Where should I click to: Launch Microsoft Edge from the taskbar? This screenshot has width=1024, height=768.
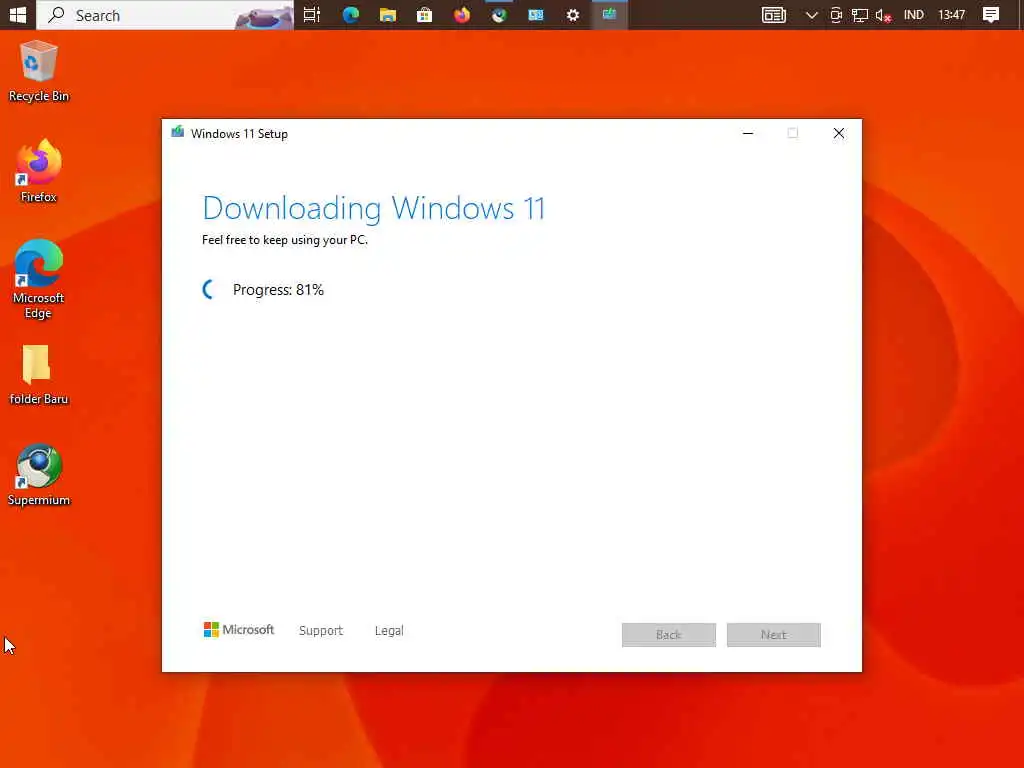[x=350, y=14]
